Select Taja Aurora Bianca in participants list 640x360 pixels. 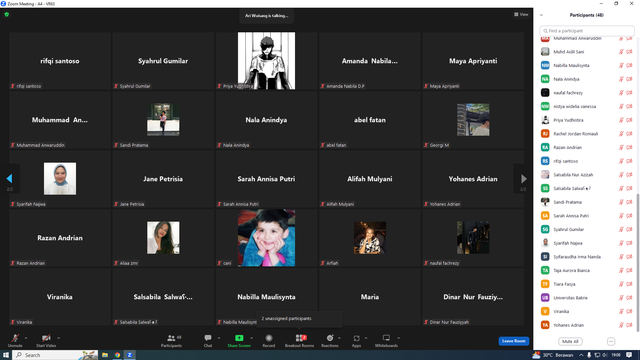587,270
